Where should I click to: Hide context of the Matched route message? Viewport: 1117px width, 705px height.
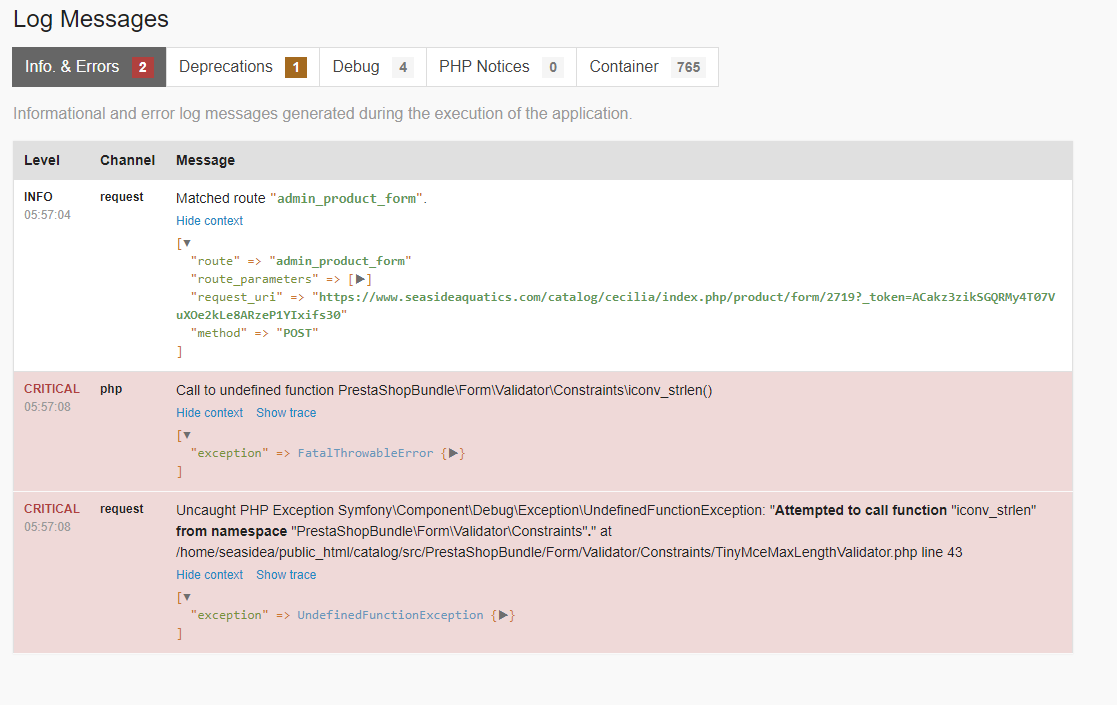coord(209,221)
